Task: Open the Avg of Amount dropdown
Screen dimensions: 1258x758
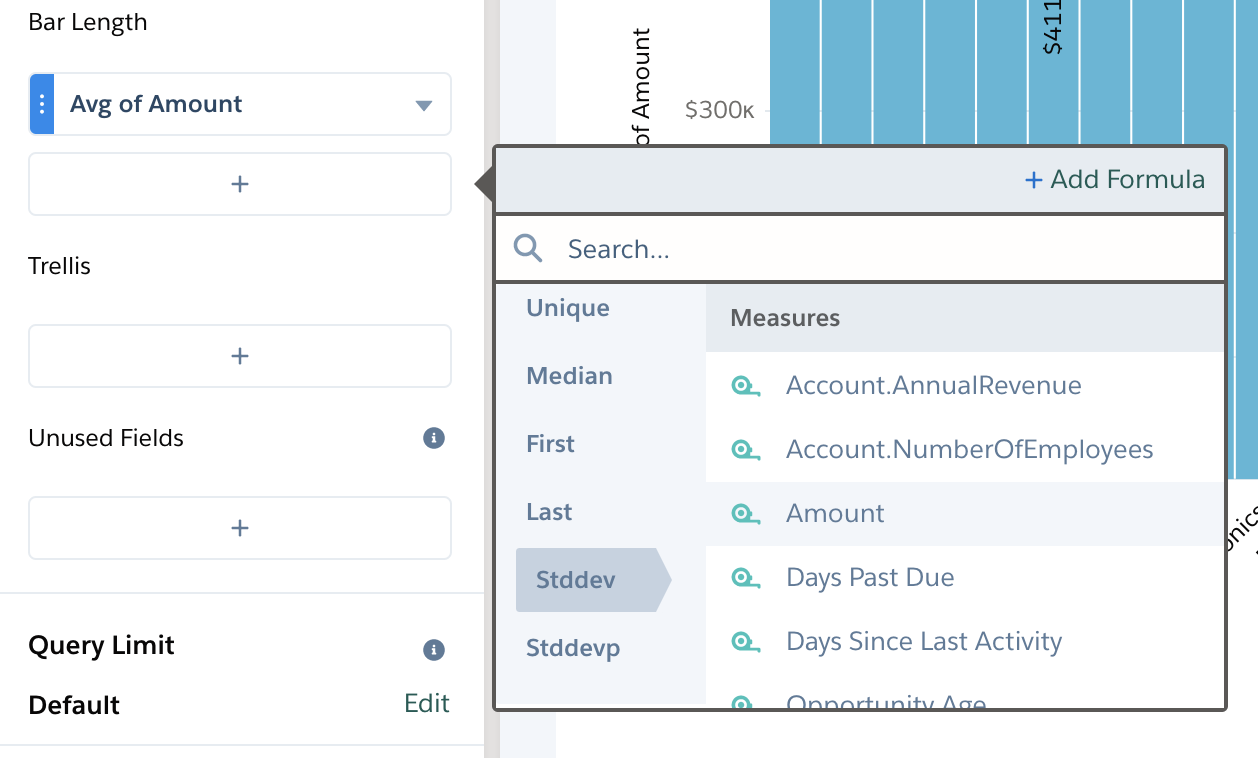Action: [423, 103]
